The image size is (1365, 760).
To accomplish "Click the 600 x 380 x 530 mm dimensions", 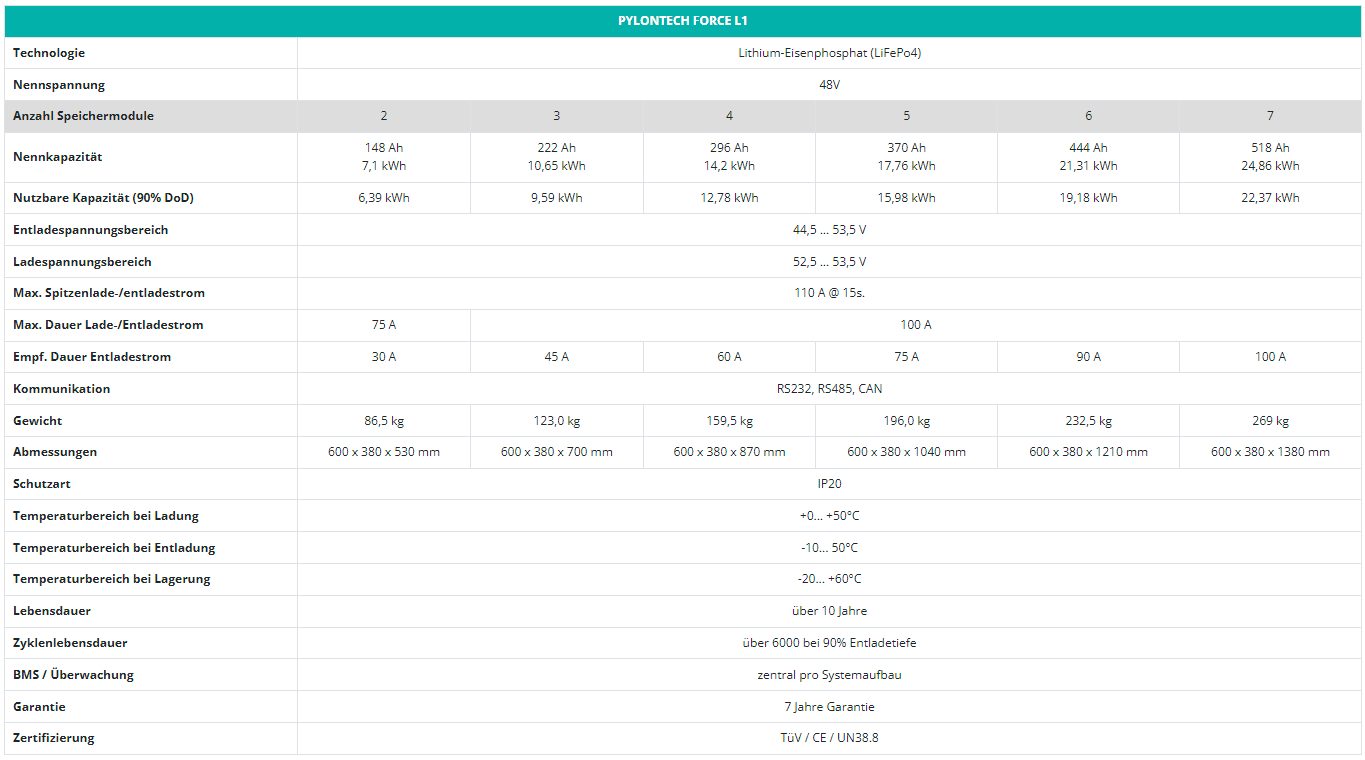I will (x=384, y=452).
